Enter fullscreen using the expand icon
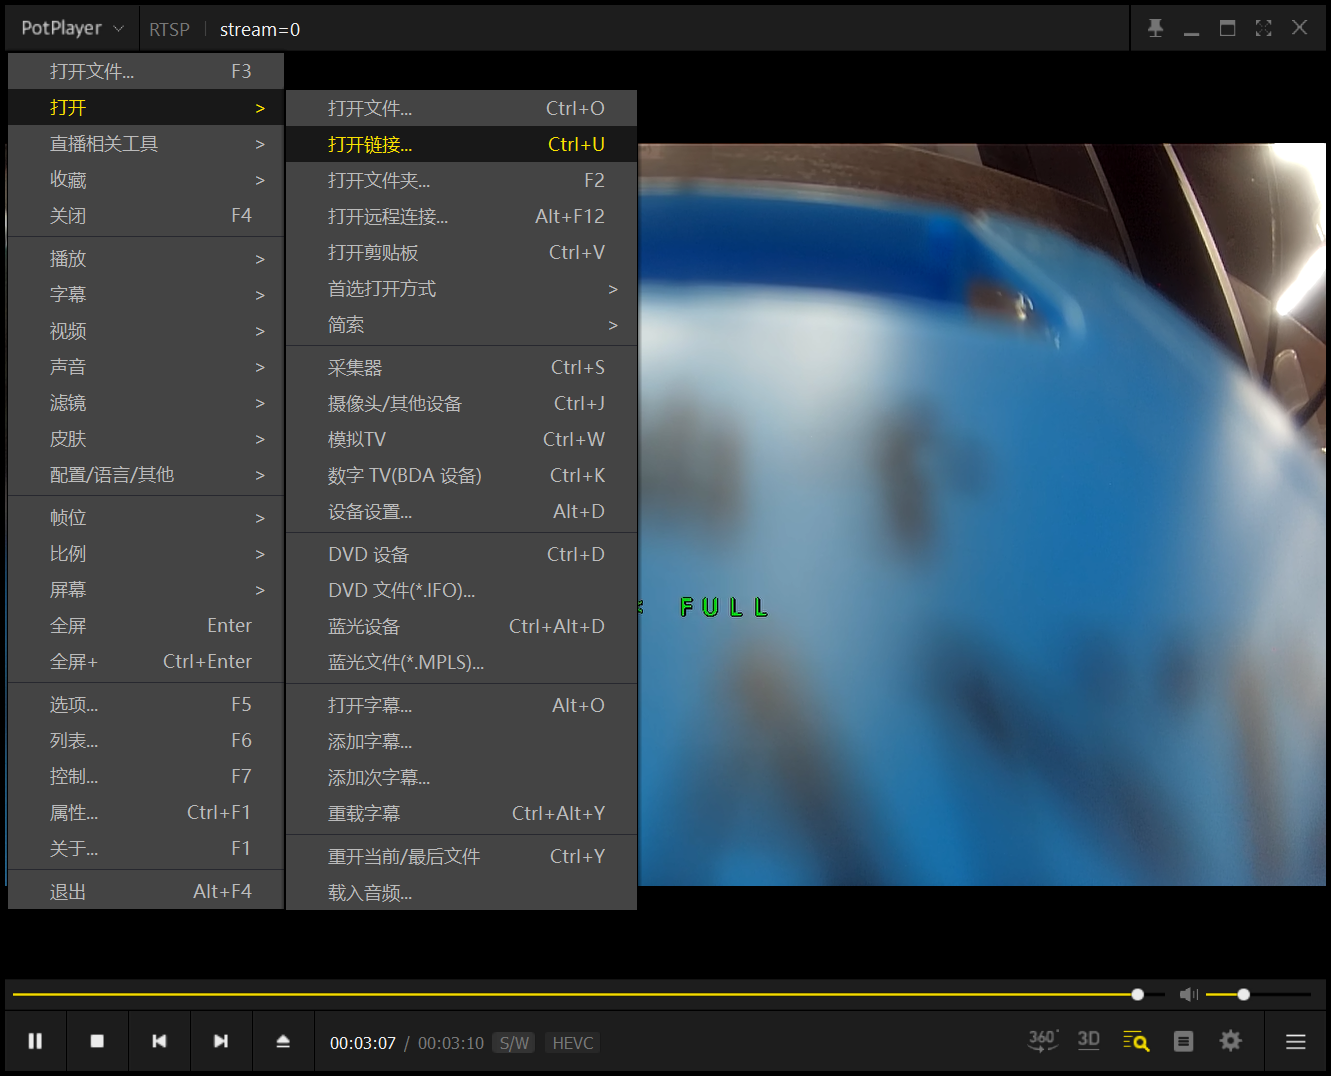 point(1263,27)
